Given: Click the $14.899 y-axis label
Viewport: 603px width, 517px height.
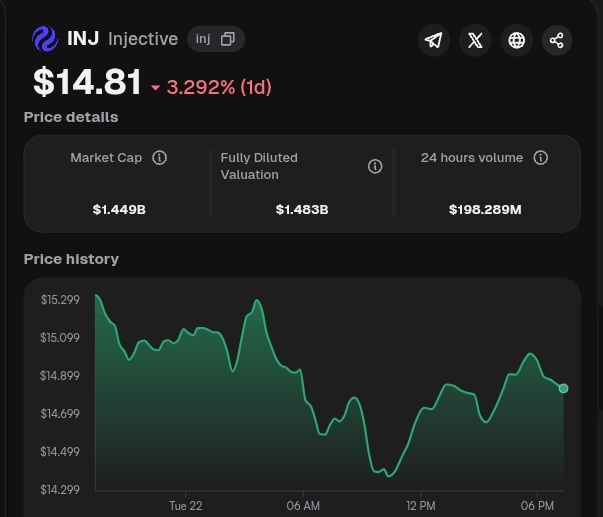Looking at the screenshot, I should (x=60, y=375).
